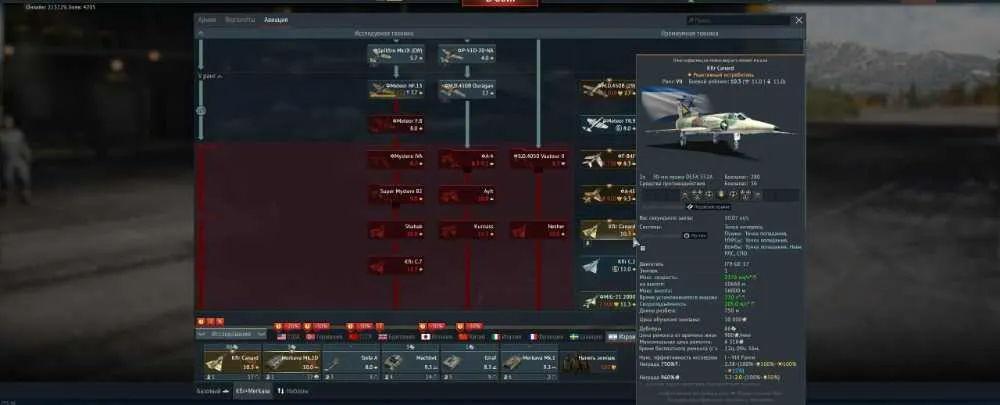This screenshot has width=1000, height=405.
Task: Switch to the Армия tab
Action: click(x=207, y=20)
